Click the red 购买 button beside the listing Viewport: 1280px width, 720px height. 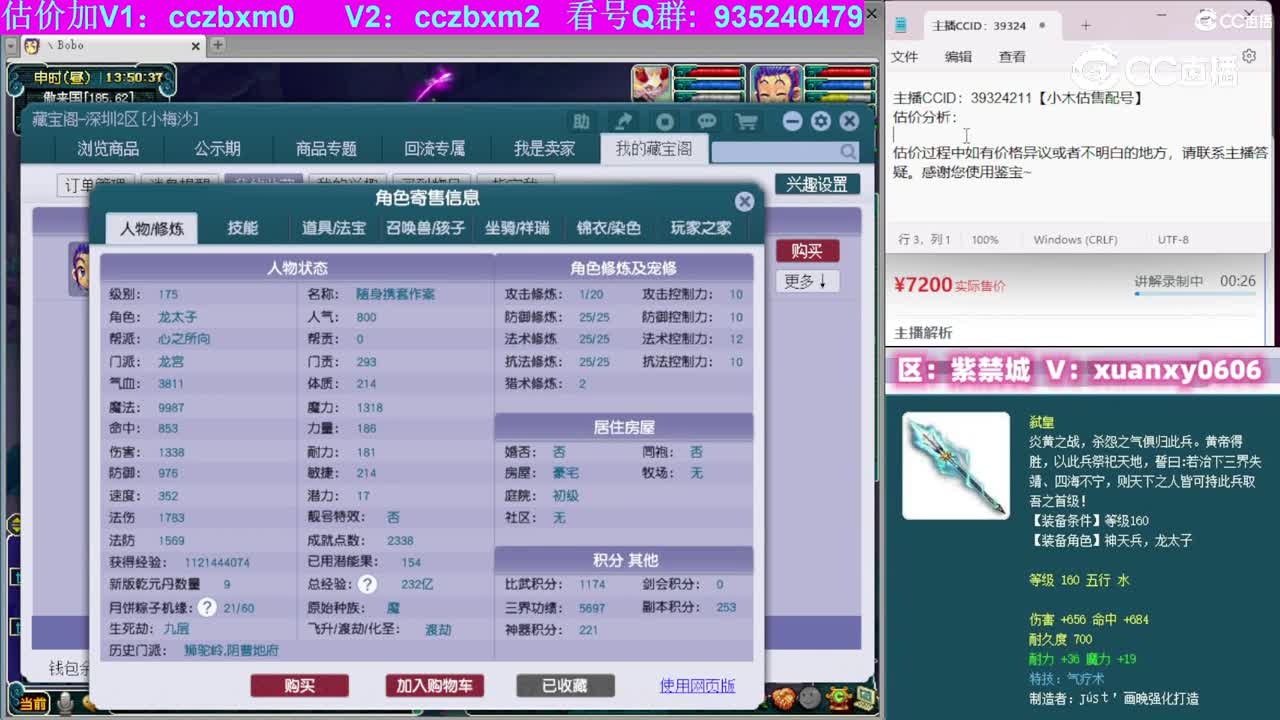click(807, 250)
